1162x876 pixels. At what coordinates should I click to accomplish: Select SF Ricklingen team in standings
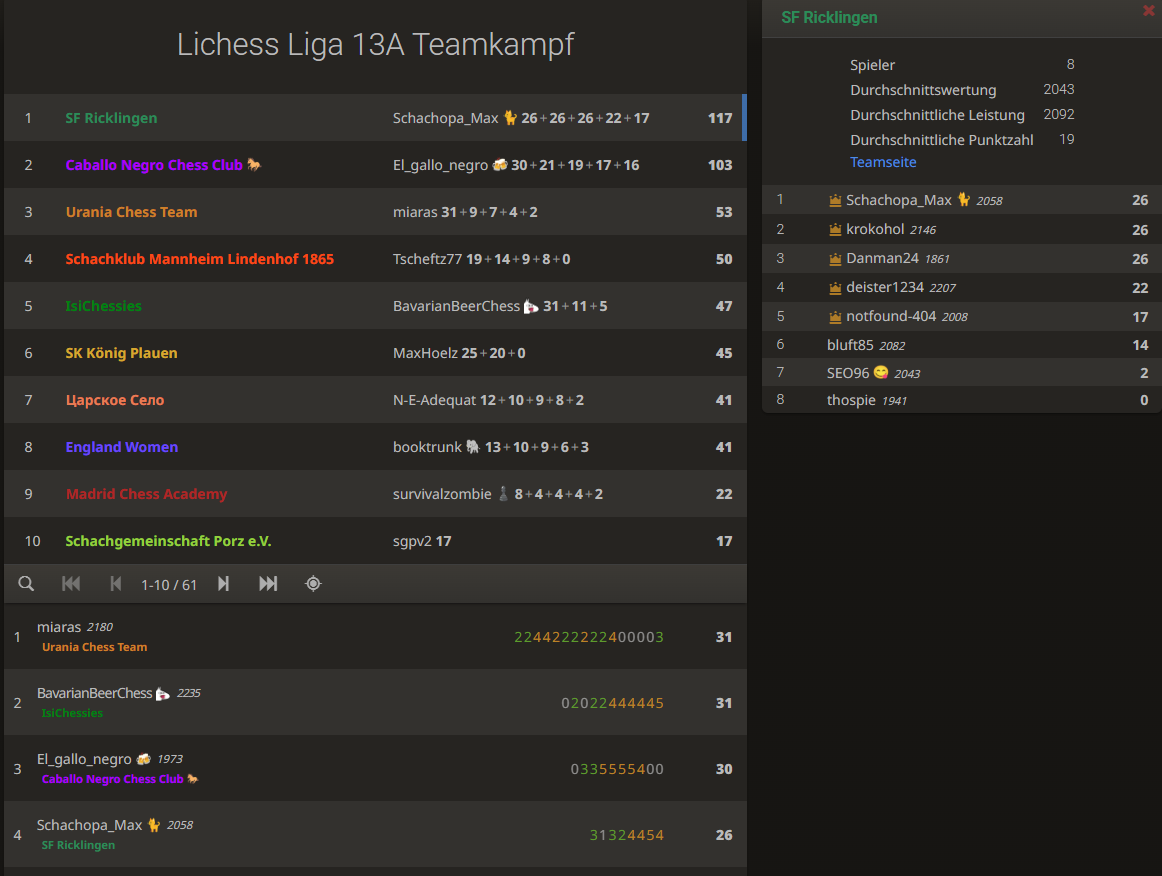tap(111, 118)
